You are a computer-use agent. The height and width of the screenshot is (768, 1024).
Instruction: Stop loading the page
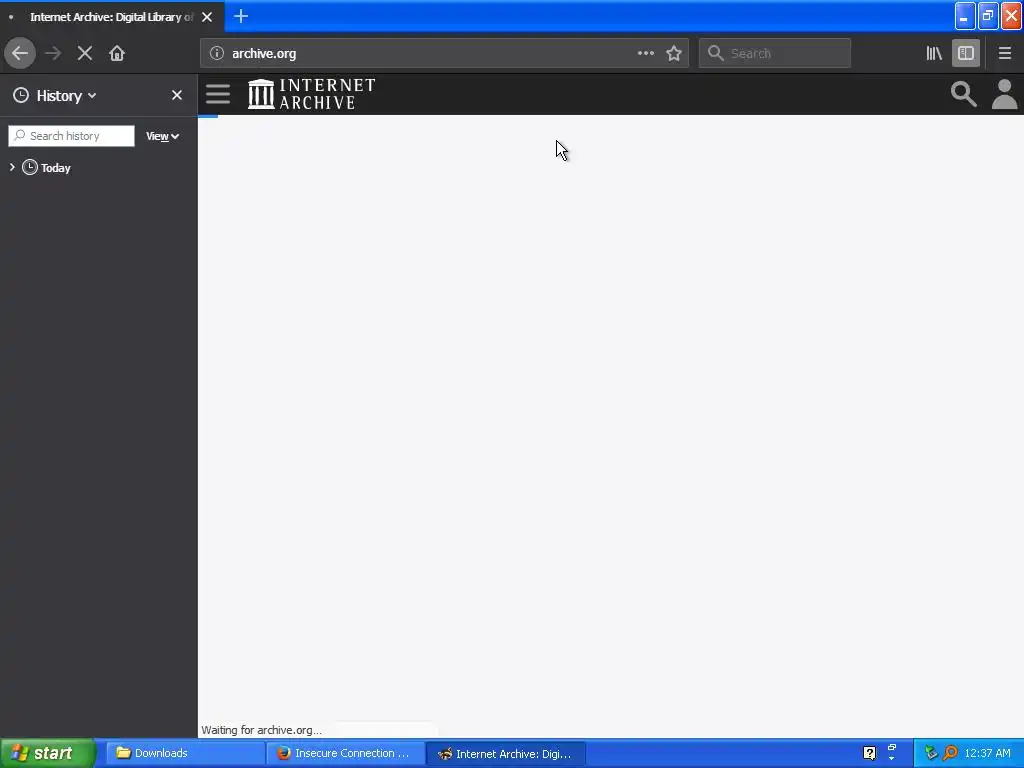coord(85,54)
